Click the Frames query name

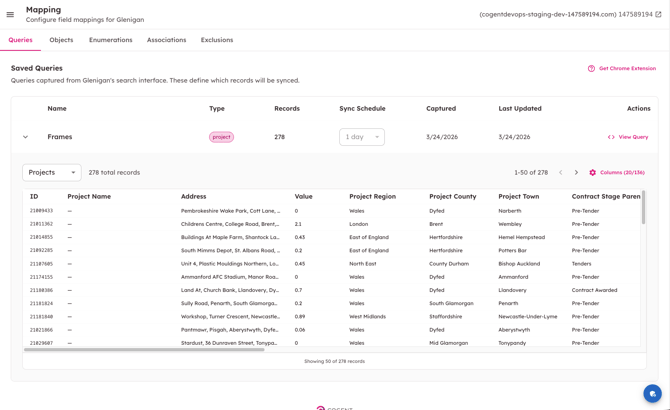[x=60, y=137]
